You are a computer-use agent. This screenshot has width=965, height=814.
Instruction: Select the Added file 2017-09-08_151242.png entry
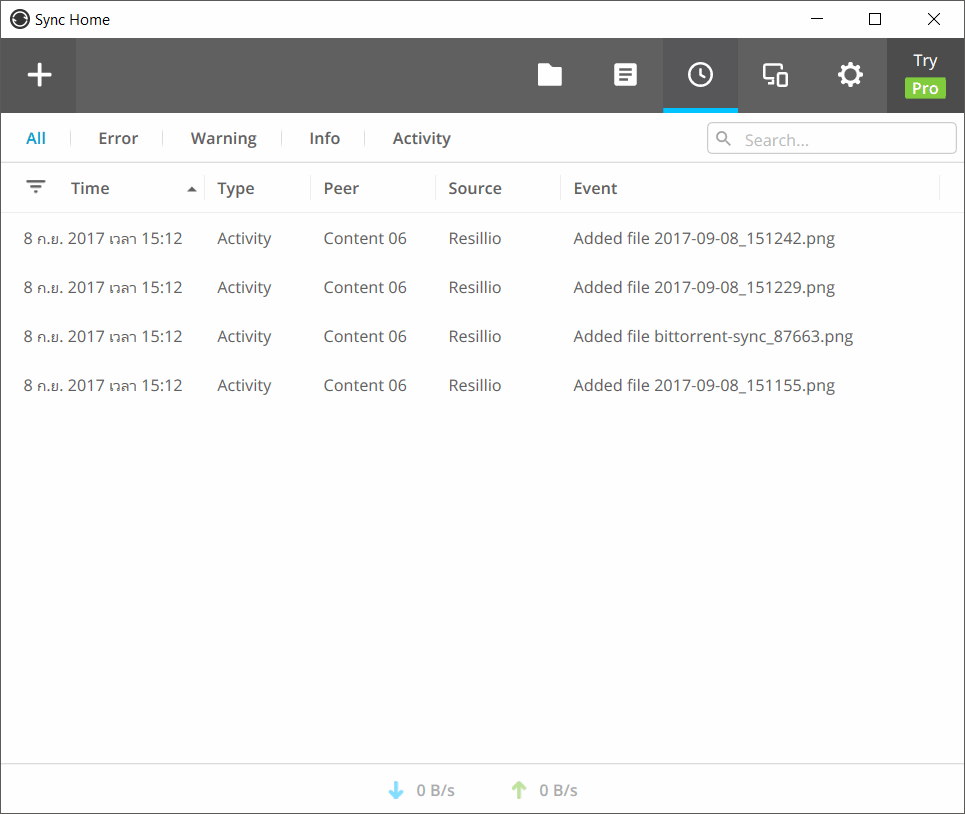coord(704,238)
